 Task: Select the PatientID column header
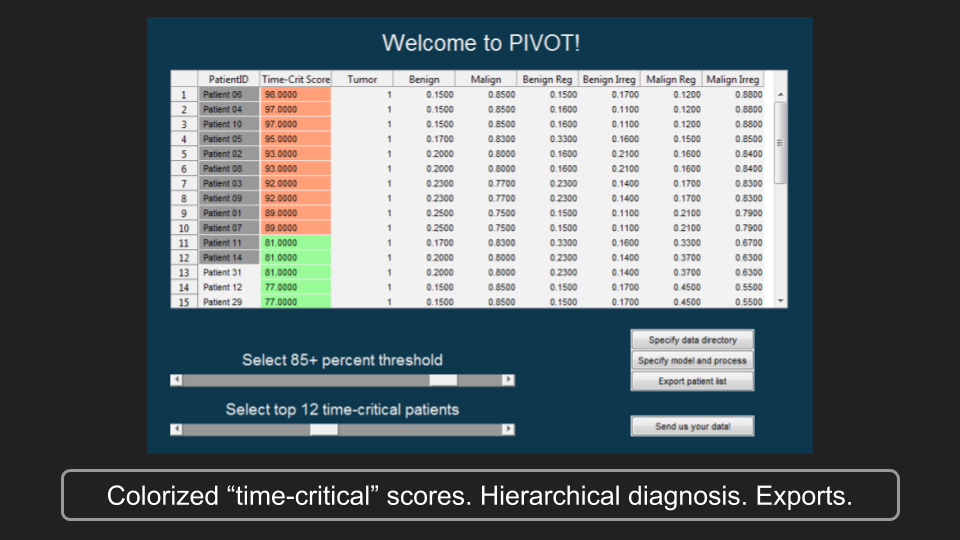click(x=228, y=79)
